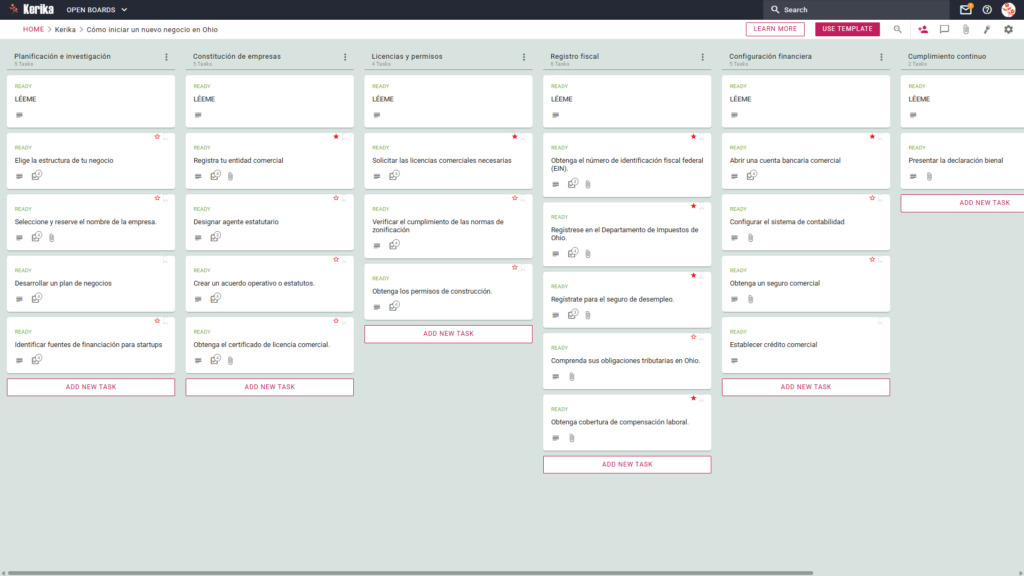Toggle star on 'Registra tu entidad comercial'

coord(336,136)
